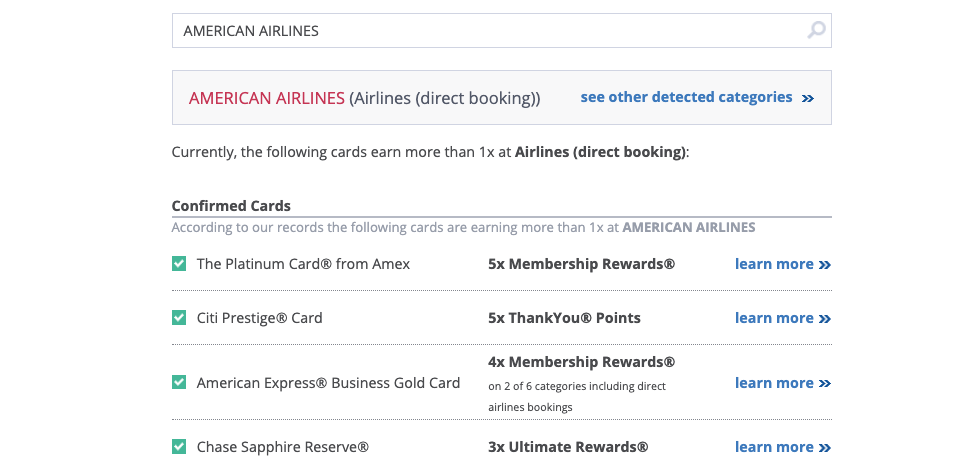
Task: Click the red AMERICAN AIRLINES merchant name
Action: click(267, 98)
